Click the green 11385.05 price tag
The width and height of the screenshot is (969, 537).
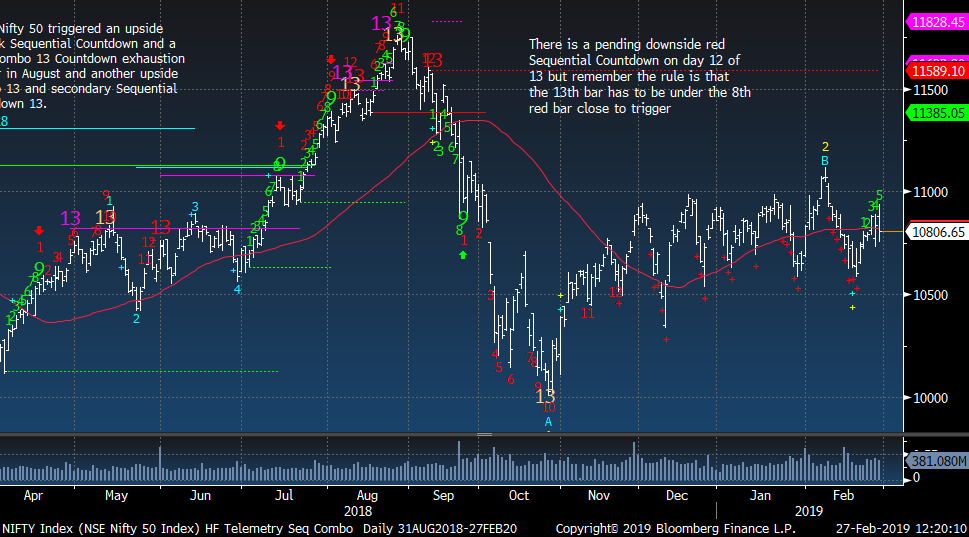point(937,113)
